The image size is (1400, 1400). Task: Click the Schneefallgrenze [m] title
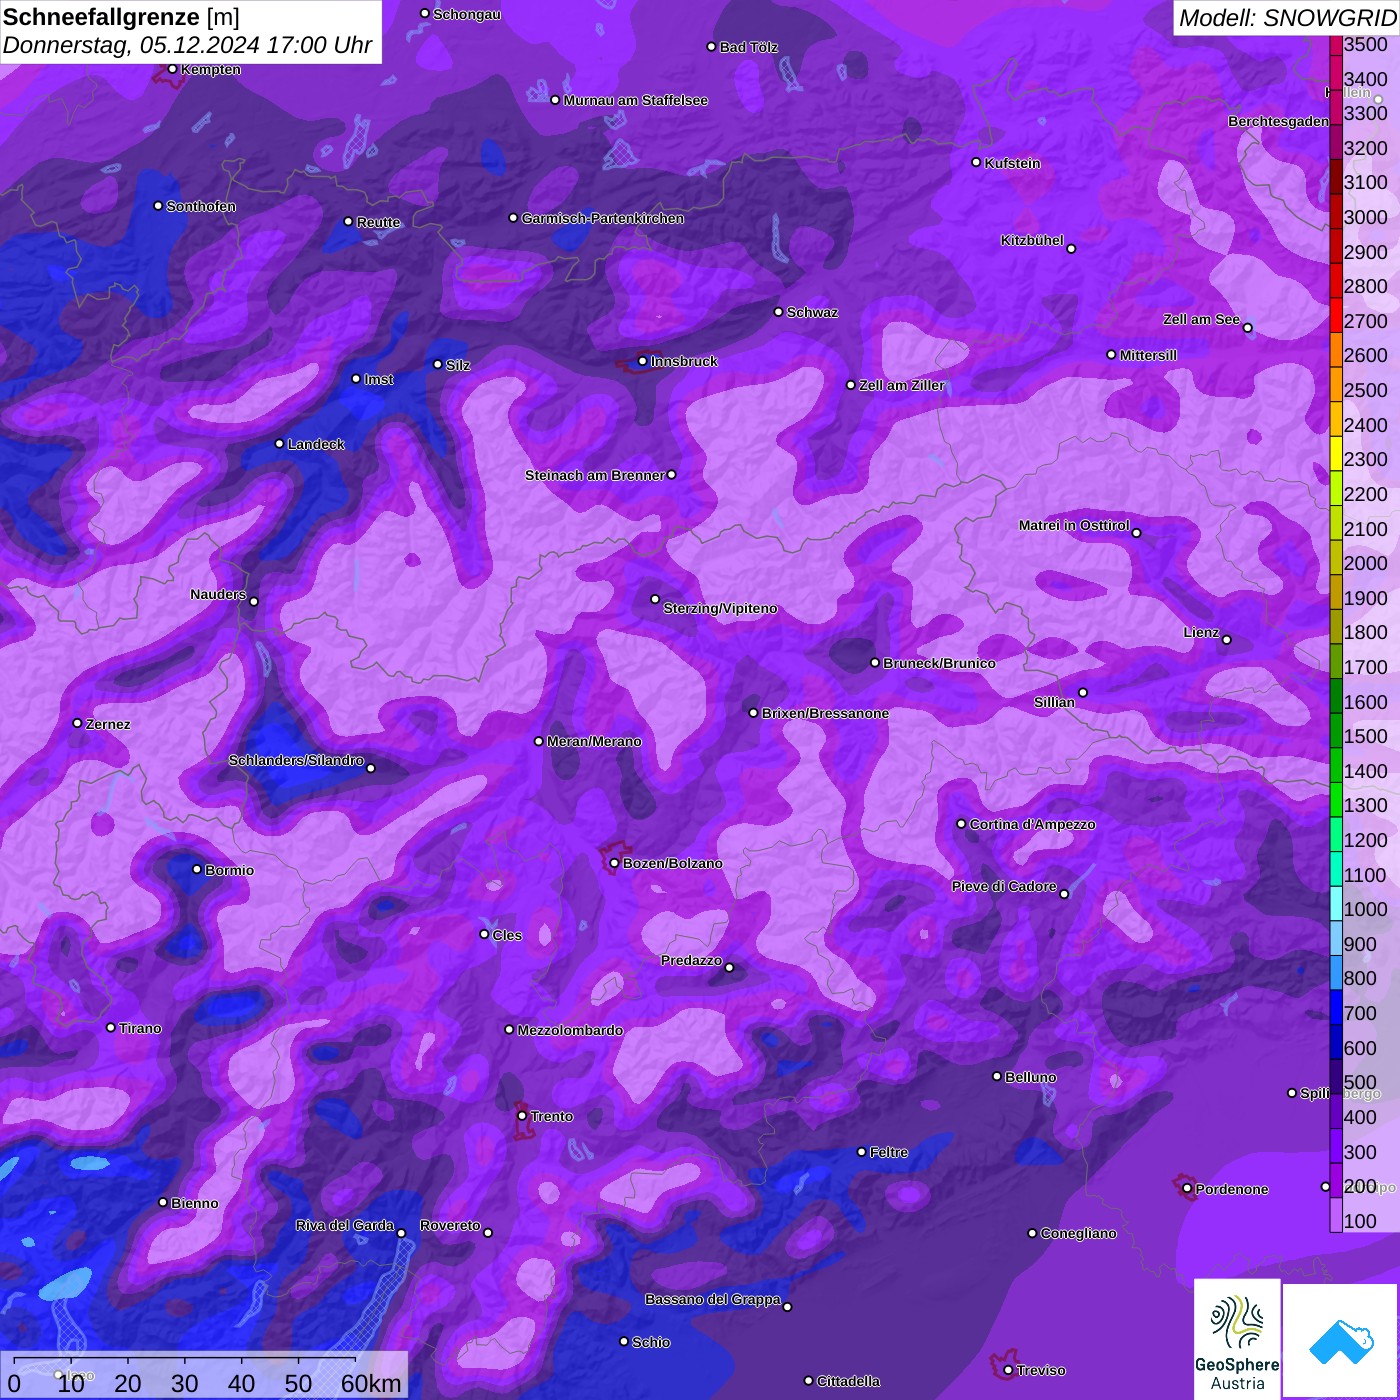click(x=121, y=17)
